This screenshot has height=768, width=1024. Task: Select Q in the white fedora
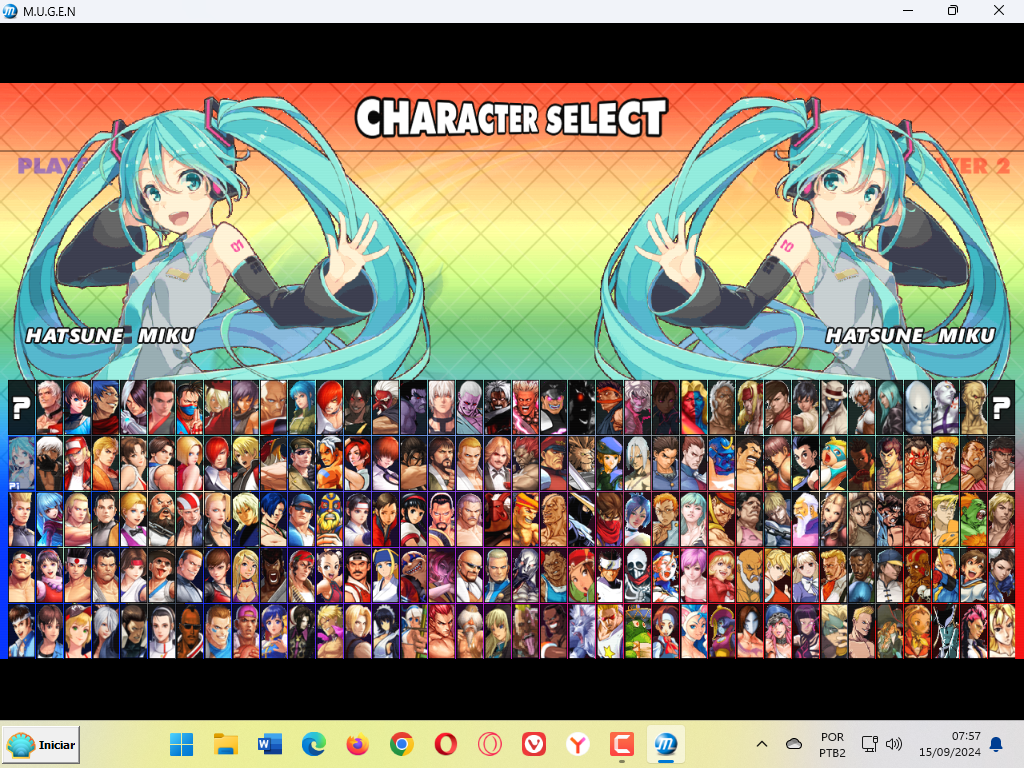coord(833,408)
